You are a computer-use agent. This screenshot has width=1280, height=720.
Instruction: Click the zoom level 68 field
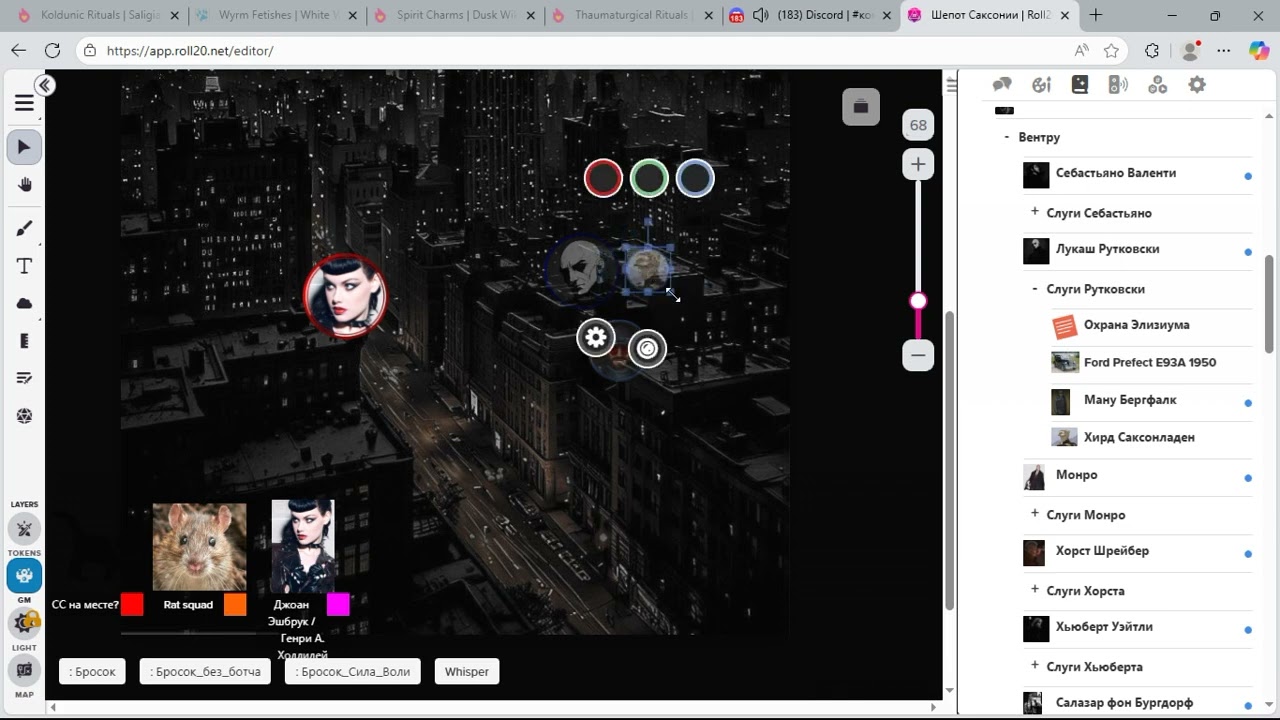click(x=918, y=125)
